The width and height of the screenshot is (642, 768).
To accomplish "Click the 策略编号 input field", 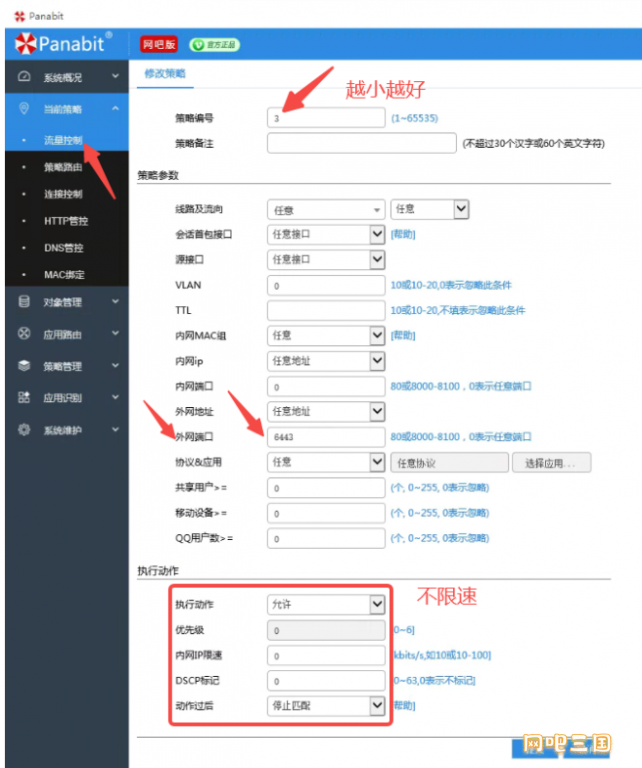I will pyautogui.click(x=326, y=118).
